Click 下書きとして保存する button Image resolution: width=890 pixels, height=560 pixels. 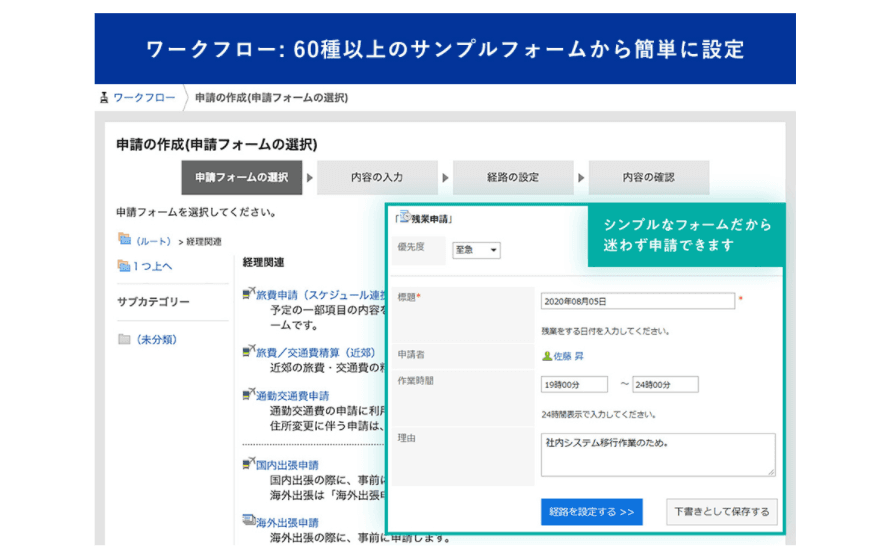[721, 512]
